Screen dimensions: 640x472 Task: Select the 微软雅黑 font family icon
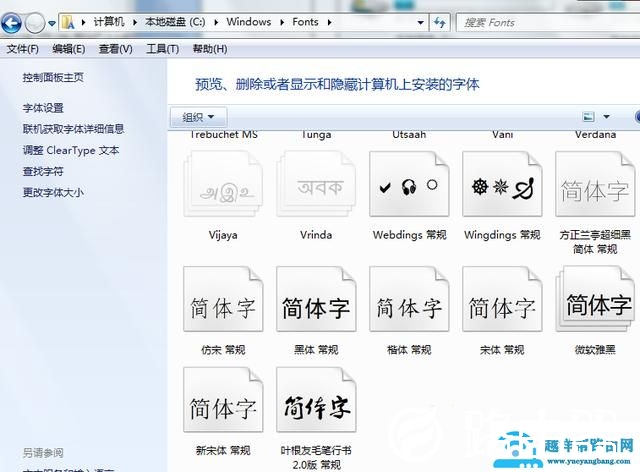[x=595, y=299]
